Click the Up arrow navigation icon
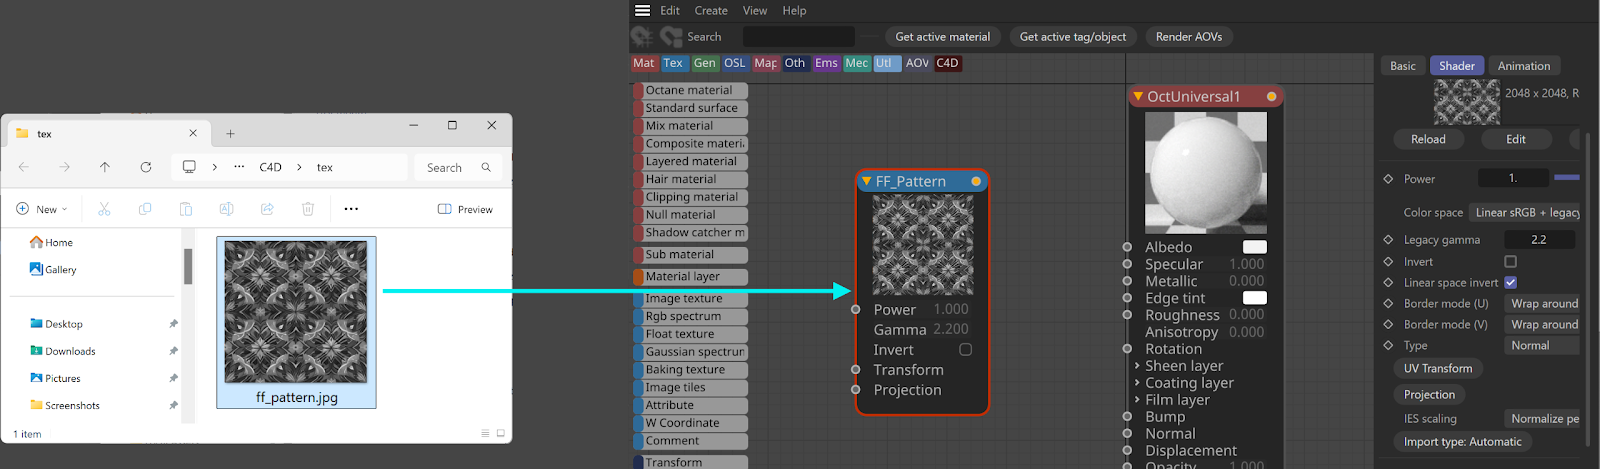Screen dimensions: 1600x469 coord(105,167)
